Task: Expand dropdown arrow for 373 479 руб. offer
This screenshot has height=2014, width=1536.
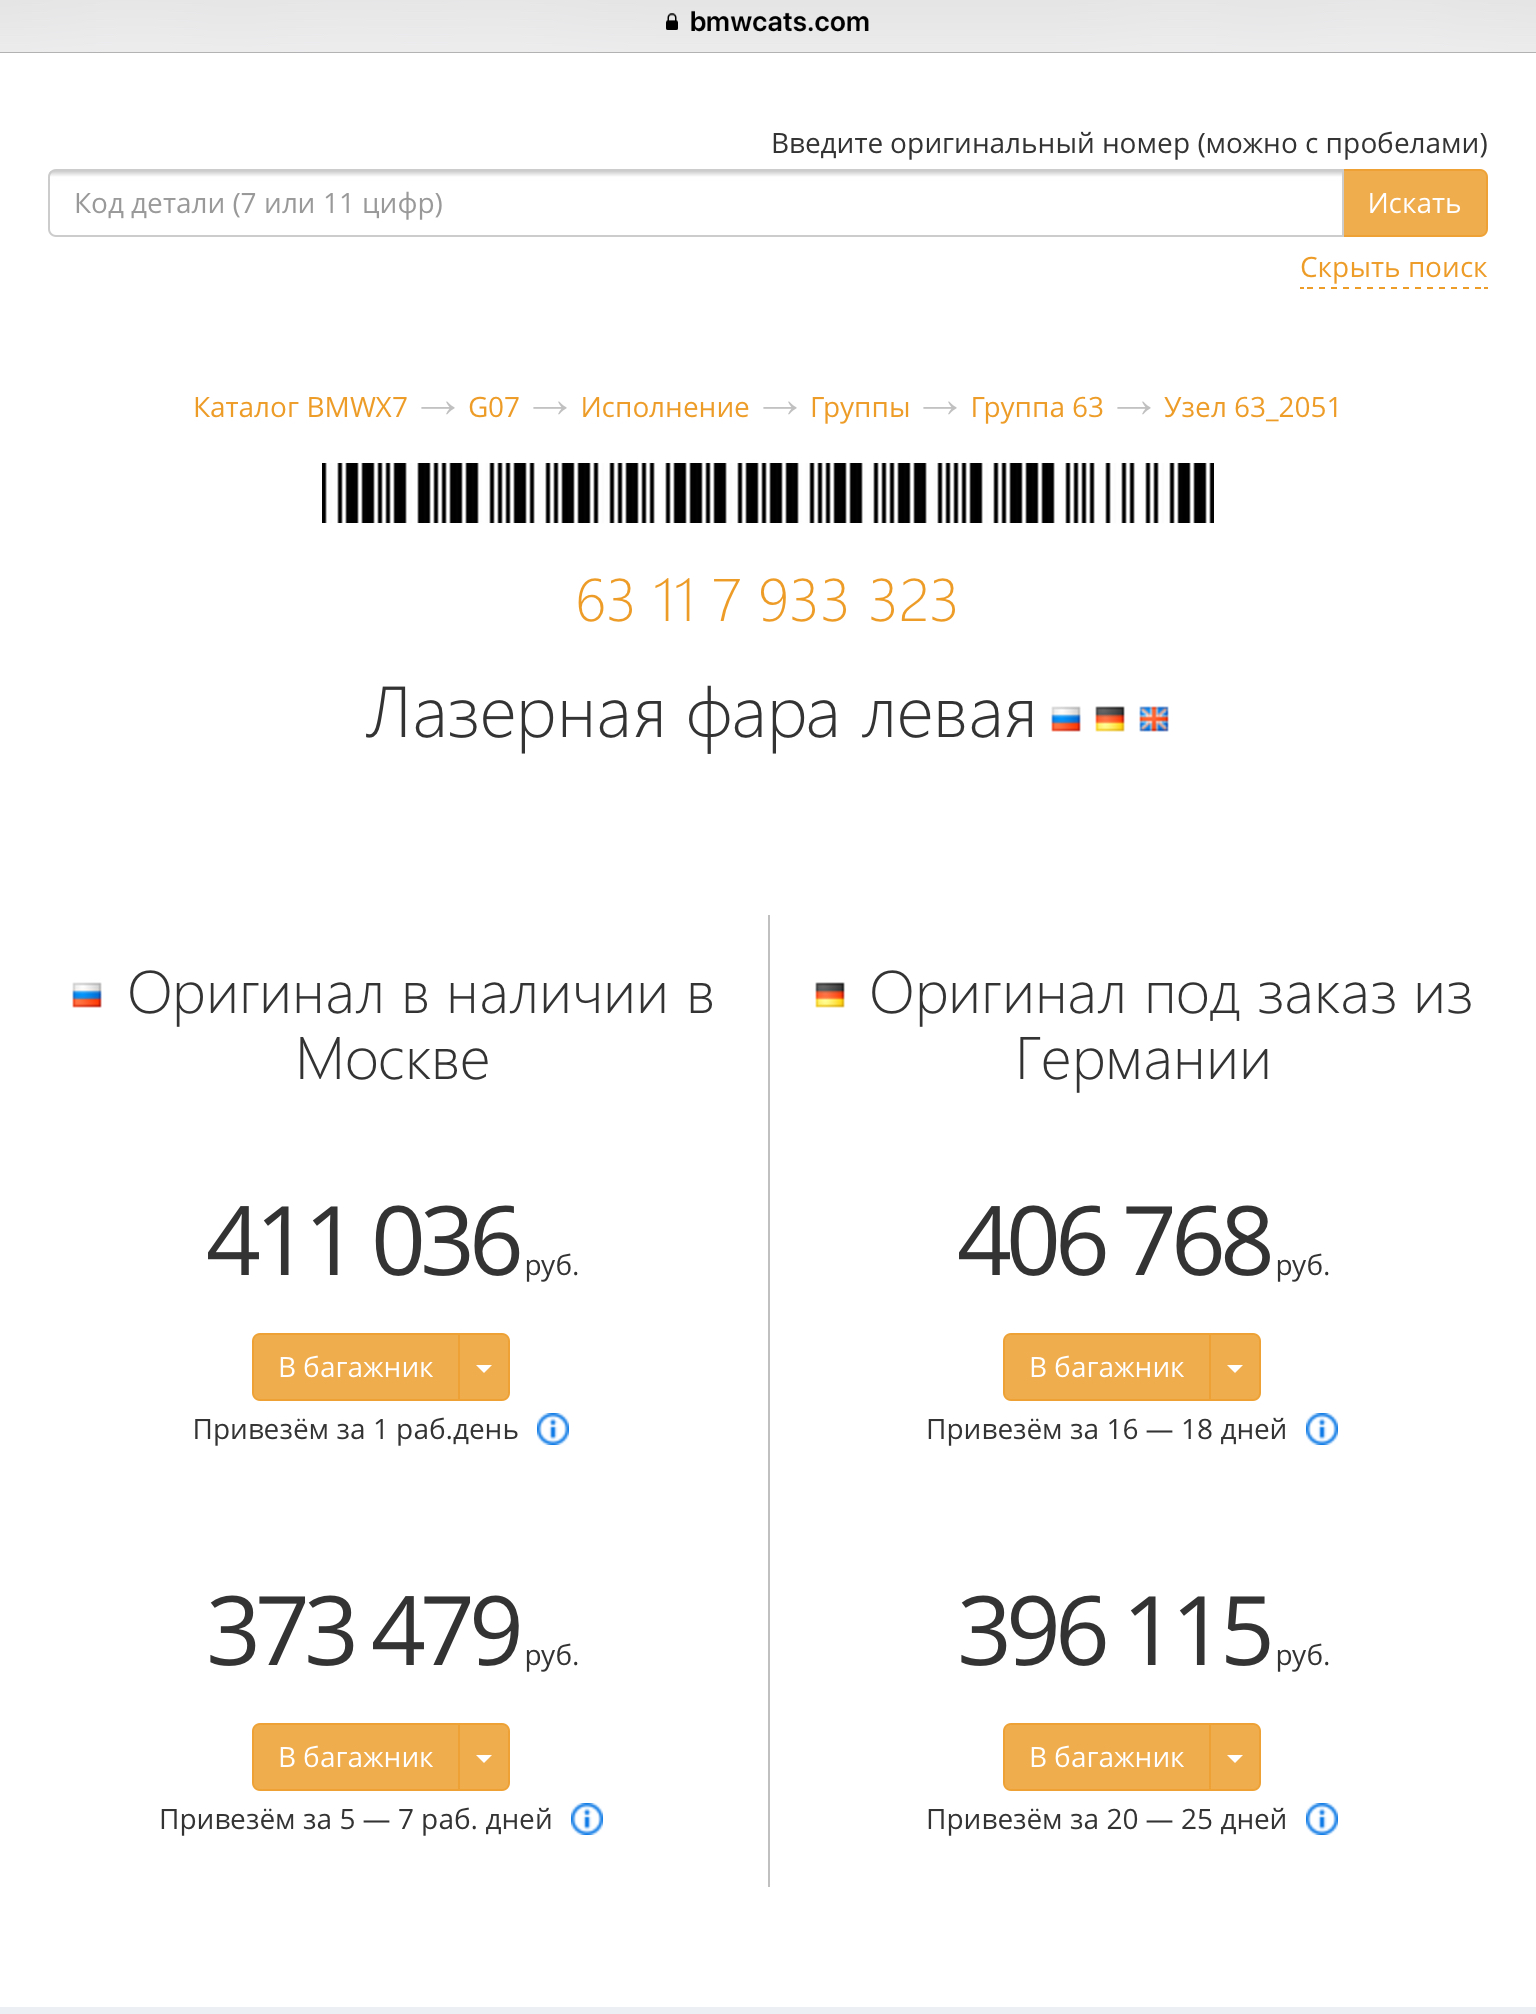Action: pos(484,1757)
